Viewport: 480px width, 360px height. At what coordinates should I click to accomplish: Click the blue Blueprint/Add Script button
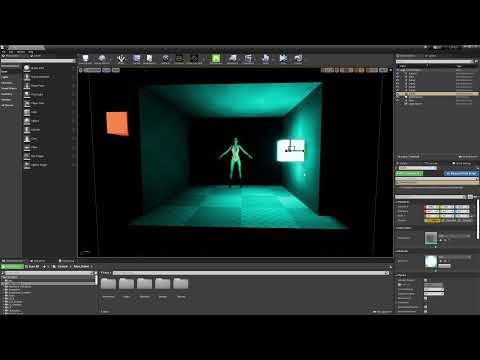pos(462,173)
